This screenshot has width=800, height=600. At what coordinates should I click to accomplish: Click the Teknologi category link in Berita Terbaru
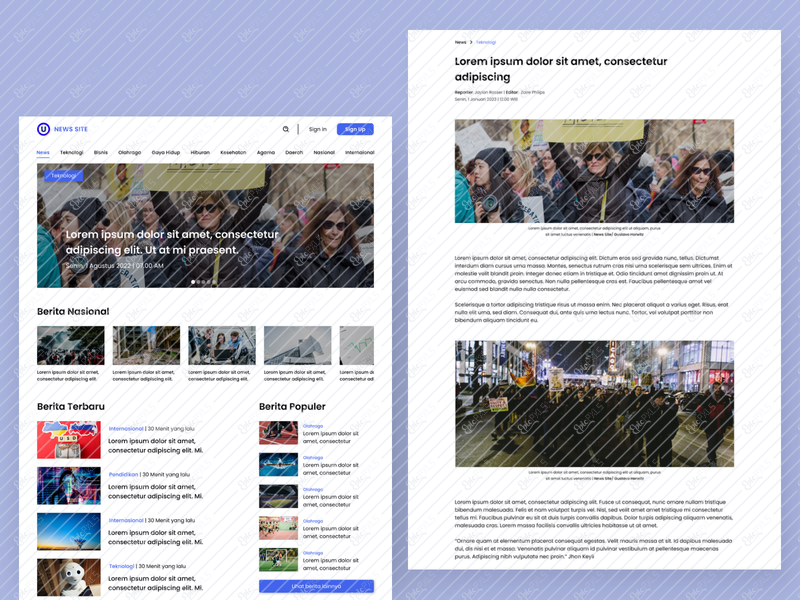tap(121, 566)
